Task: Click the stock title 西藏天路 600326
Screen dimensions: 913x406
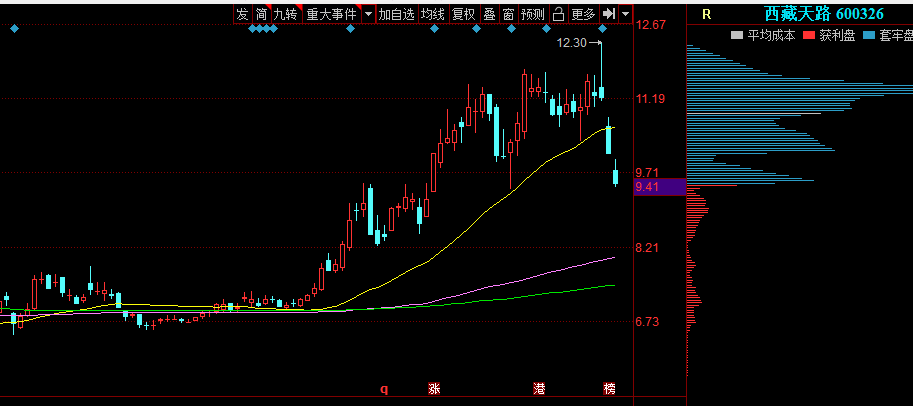Action: coord(823,14)
